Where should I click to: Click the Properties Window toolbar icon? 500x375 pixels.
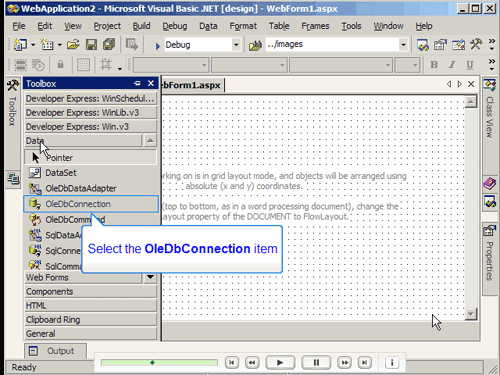coord(440,45)
